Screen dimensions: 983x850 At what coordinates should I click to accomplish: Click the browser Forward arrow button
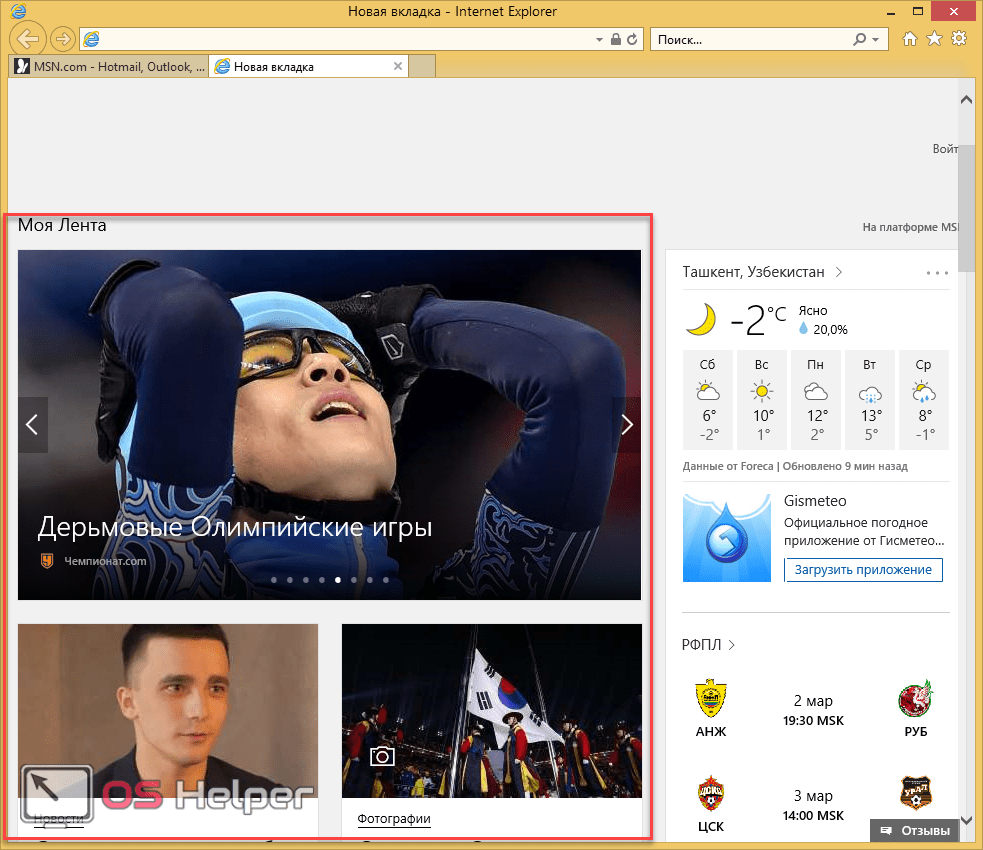coord(62,39)
